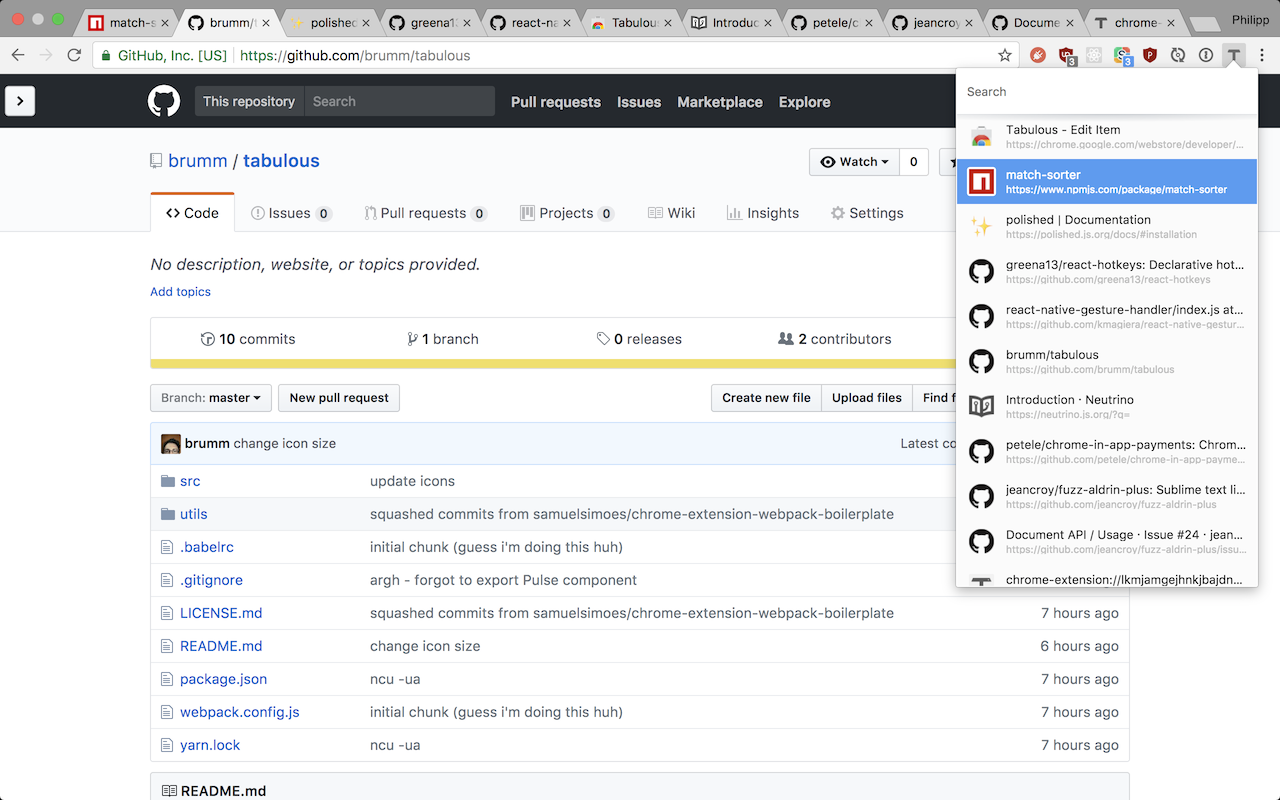Open the 2 contributors link
The width and height of the screenshot is (1280, 800).
(835, 339)
